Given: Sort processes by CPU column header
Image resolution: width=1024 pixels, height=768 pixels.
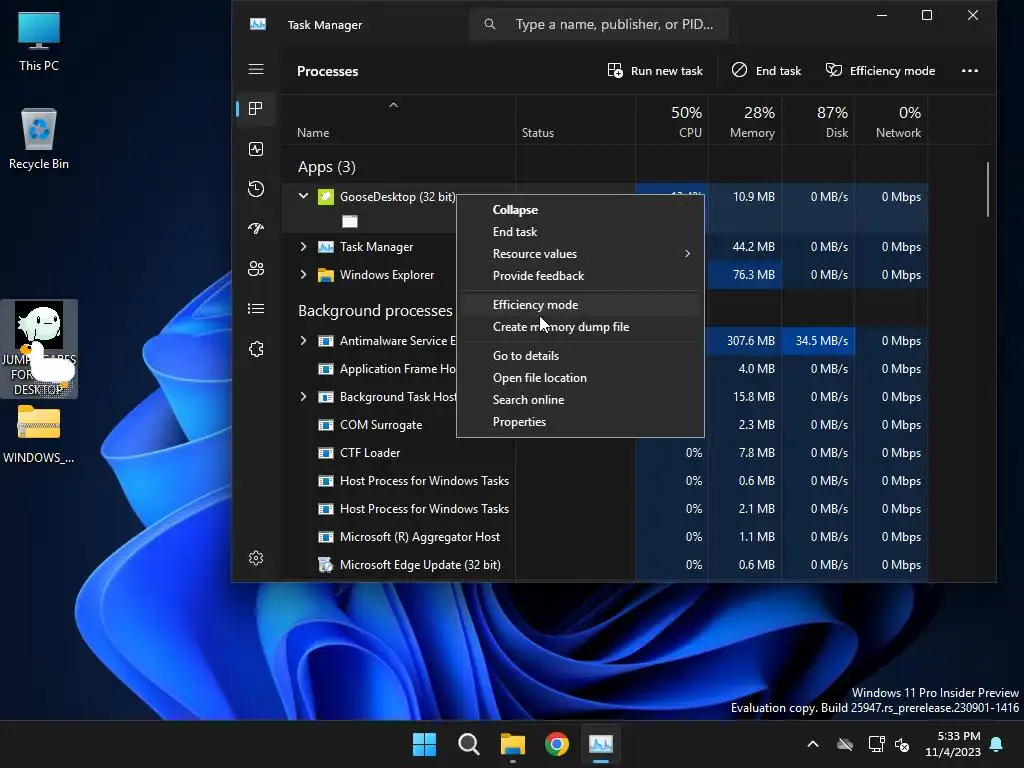Looking at the screenshot, I should [x=672, y=120].
